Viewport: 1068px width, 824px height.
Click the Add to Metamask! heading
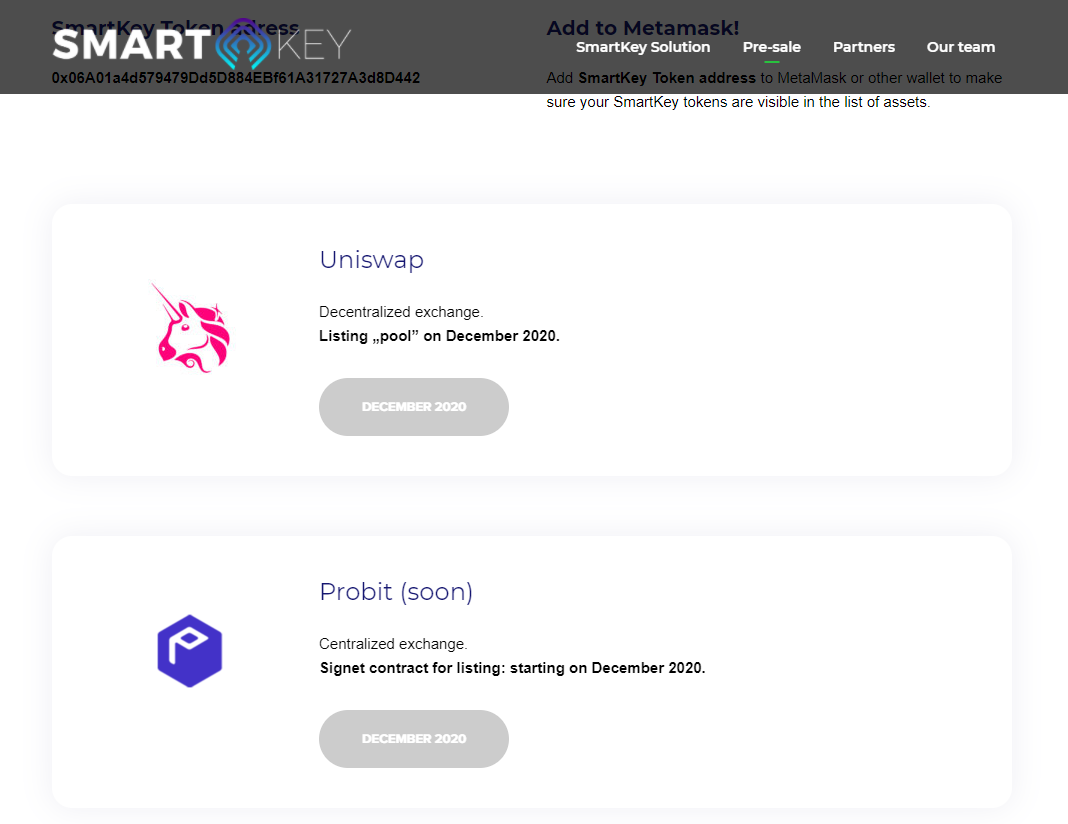(x=642, y=28)
